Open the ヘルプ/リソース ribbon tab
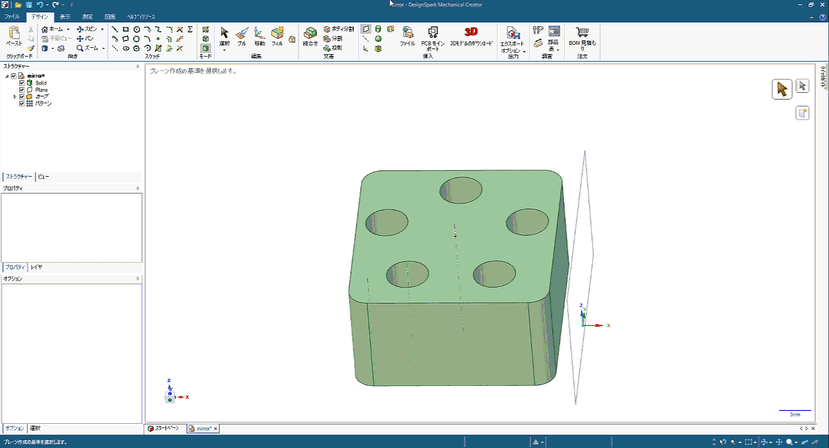The width and height of the screenshot is (829, 448). point(141,16)
